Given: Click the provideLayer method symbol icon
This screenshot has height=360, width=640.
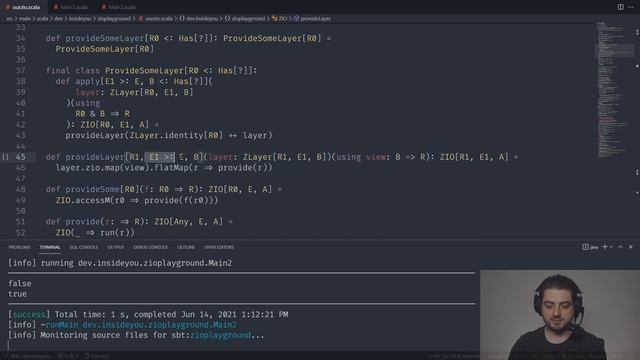Looking at the screenshot, I should 296,18.
